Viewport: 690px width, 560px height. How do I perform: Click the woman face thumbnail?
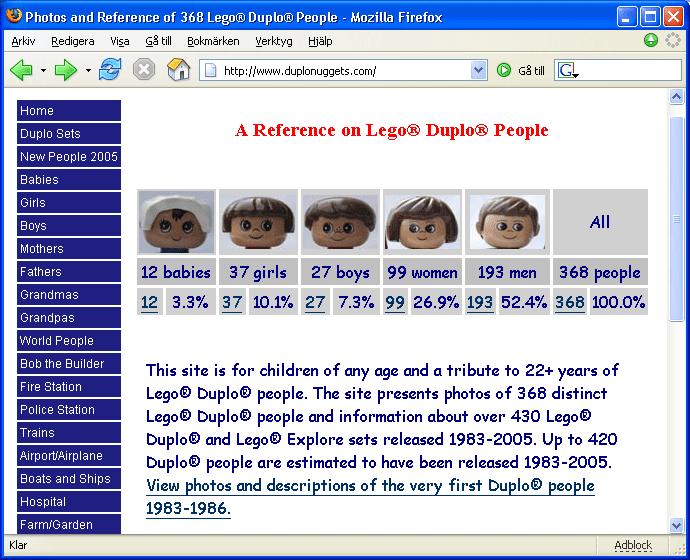(x=422, y=222)
